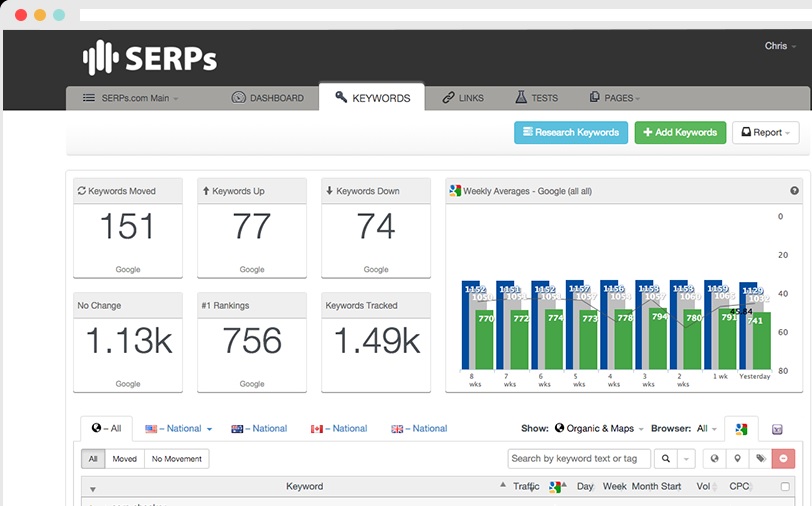Select the UK flag National tab
This screenshot has height=506, width=812.
(419, 428)
